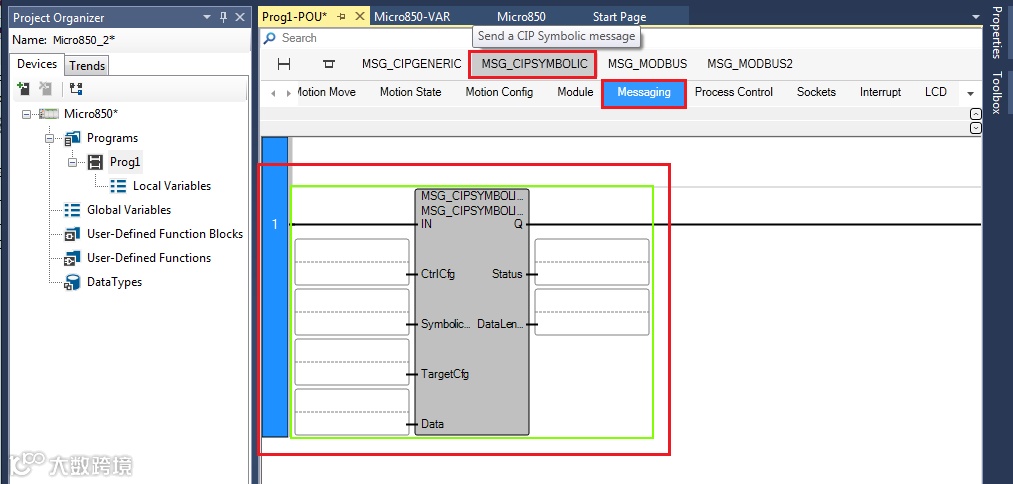Screen dimensions: 1013x484
Task: Pick the MSG_CIPSYMBOLIC instruction
Action: (x=534, y=64)
